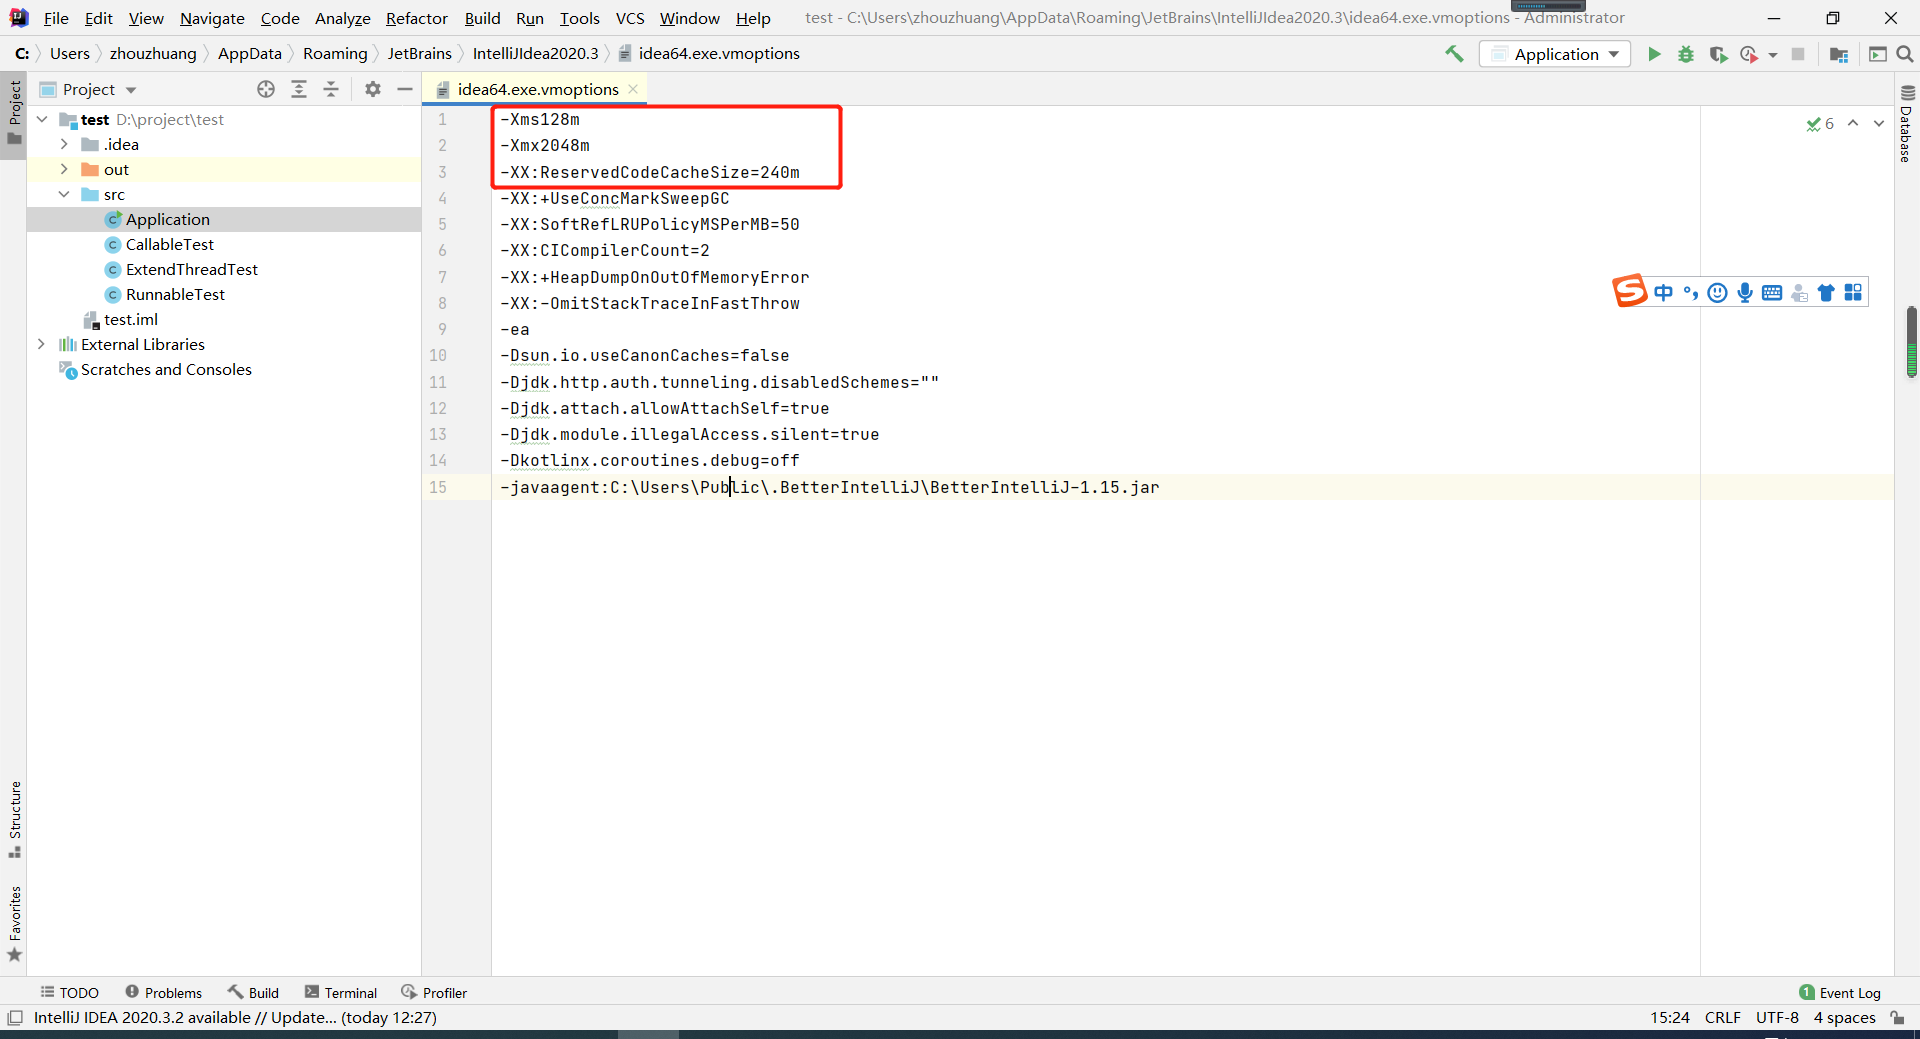This screenshot has height=1039, width=1920.
Task: Switch to the Problems tab
Action: [x=172, y=992]
